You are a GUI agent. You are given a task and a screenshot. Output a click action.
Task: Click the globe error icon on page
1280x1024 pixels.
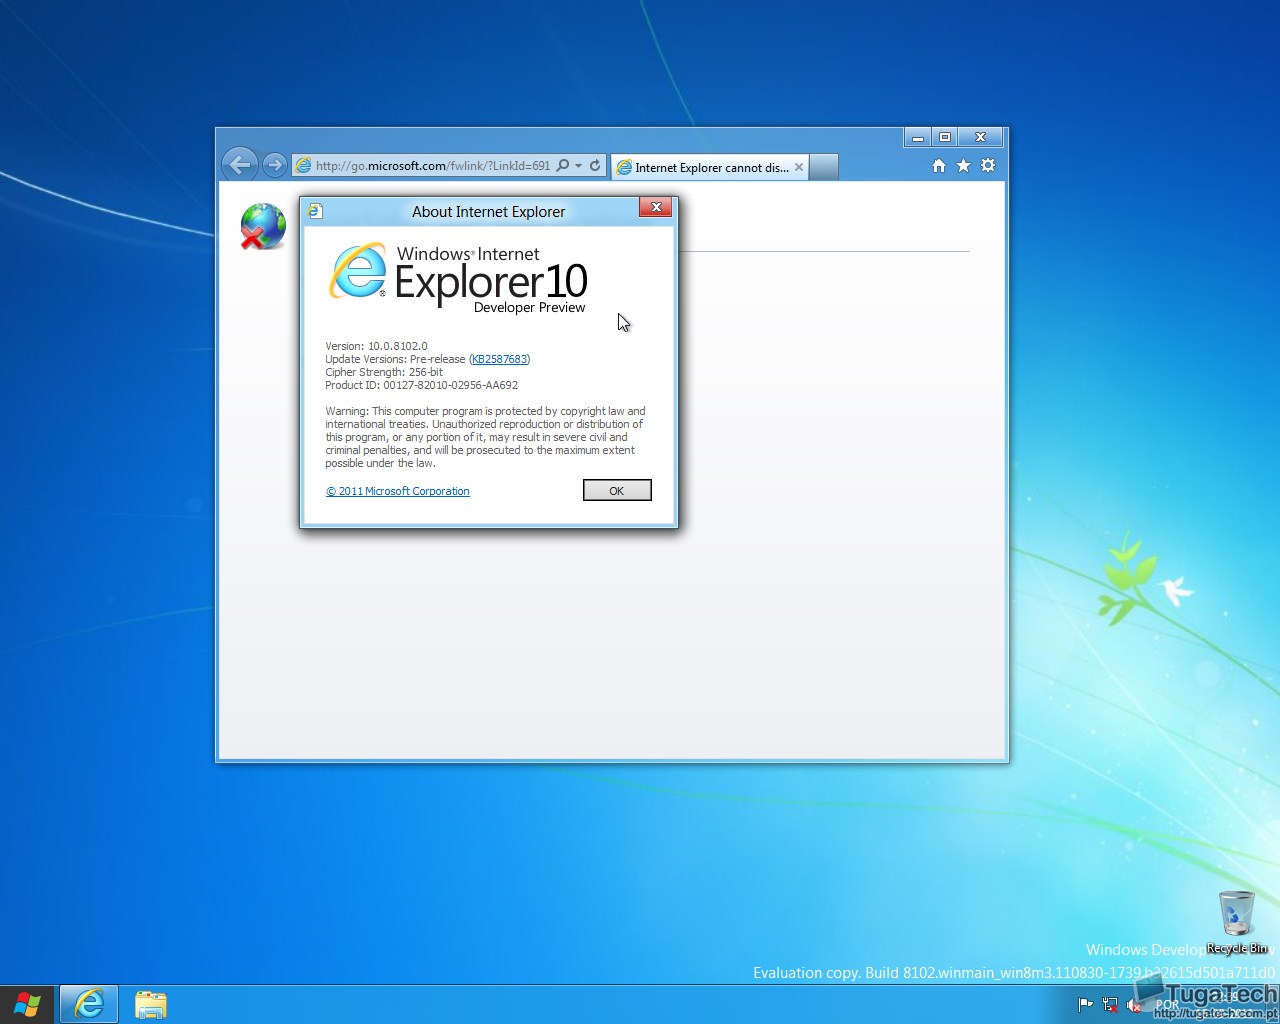[x=263, y=226]
